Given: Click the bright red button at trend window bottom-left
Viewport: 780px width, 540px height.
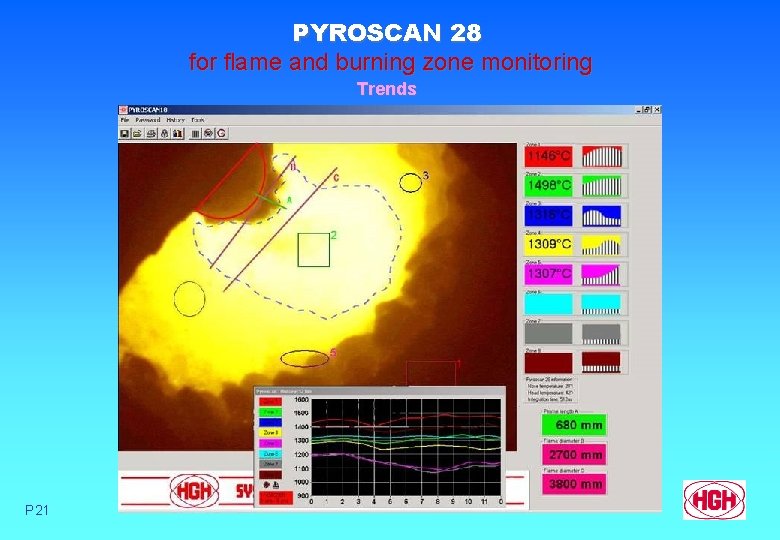Looking at the screenshot, I should click(x=276, y=498).
